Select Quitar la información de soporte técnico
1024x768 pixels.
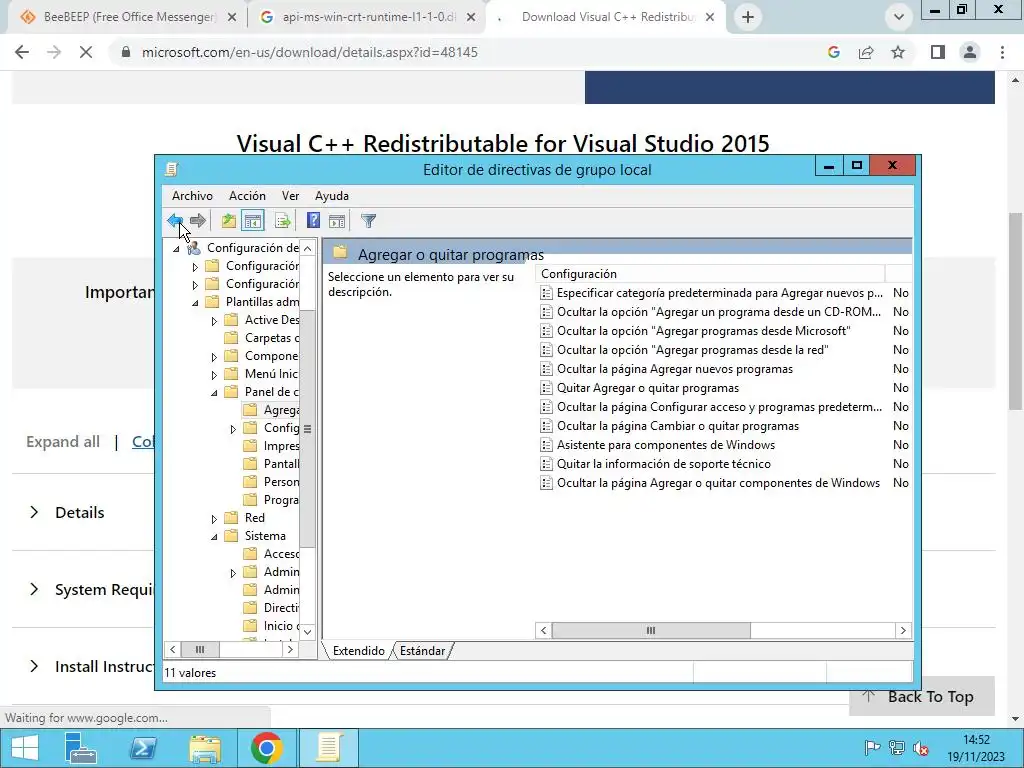[x=664, y=464]
